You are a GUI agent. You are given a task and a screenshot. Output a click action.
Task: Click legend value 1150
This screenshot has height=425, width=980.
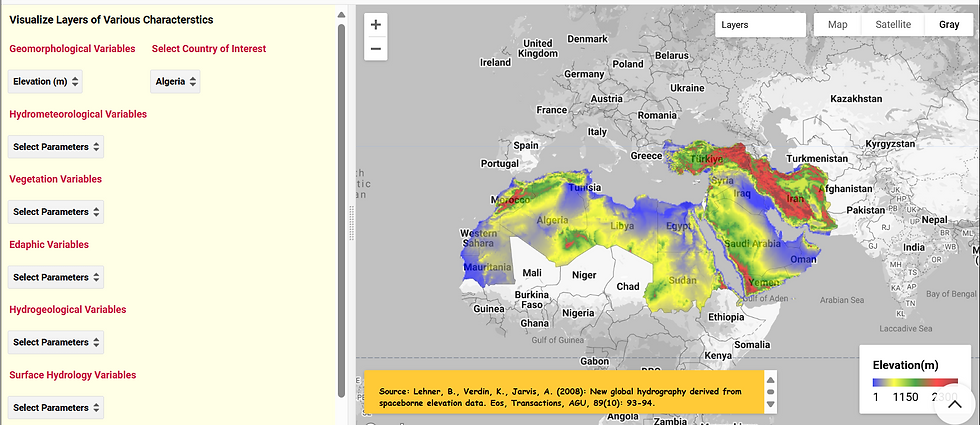pos(906,397)
